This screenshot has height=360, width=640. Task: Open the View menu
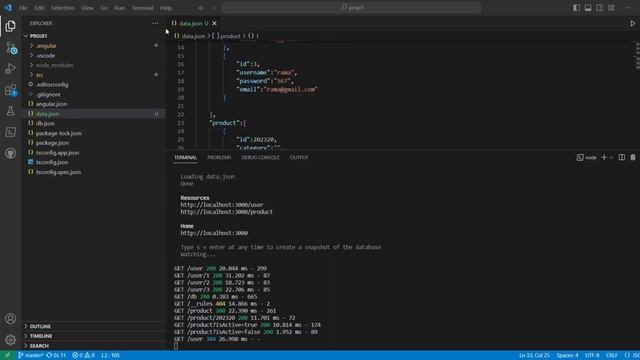pyautogui.click(x=87, y=8)
